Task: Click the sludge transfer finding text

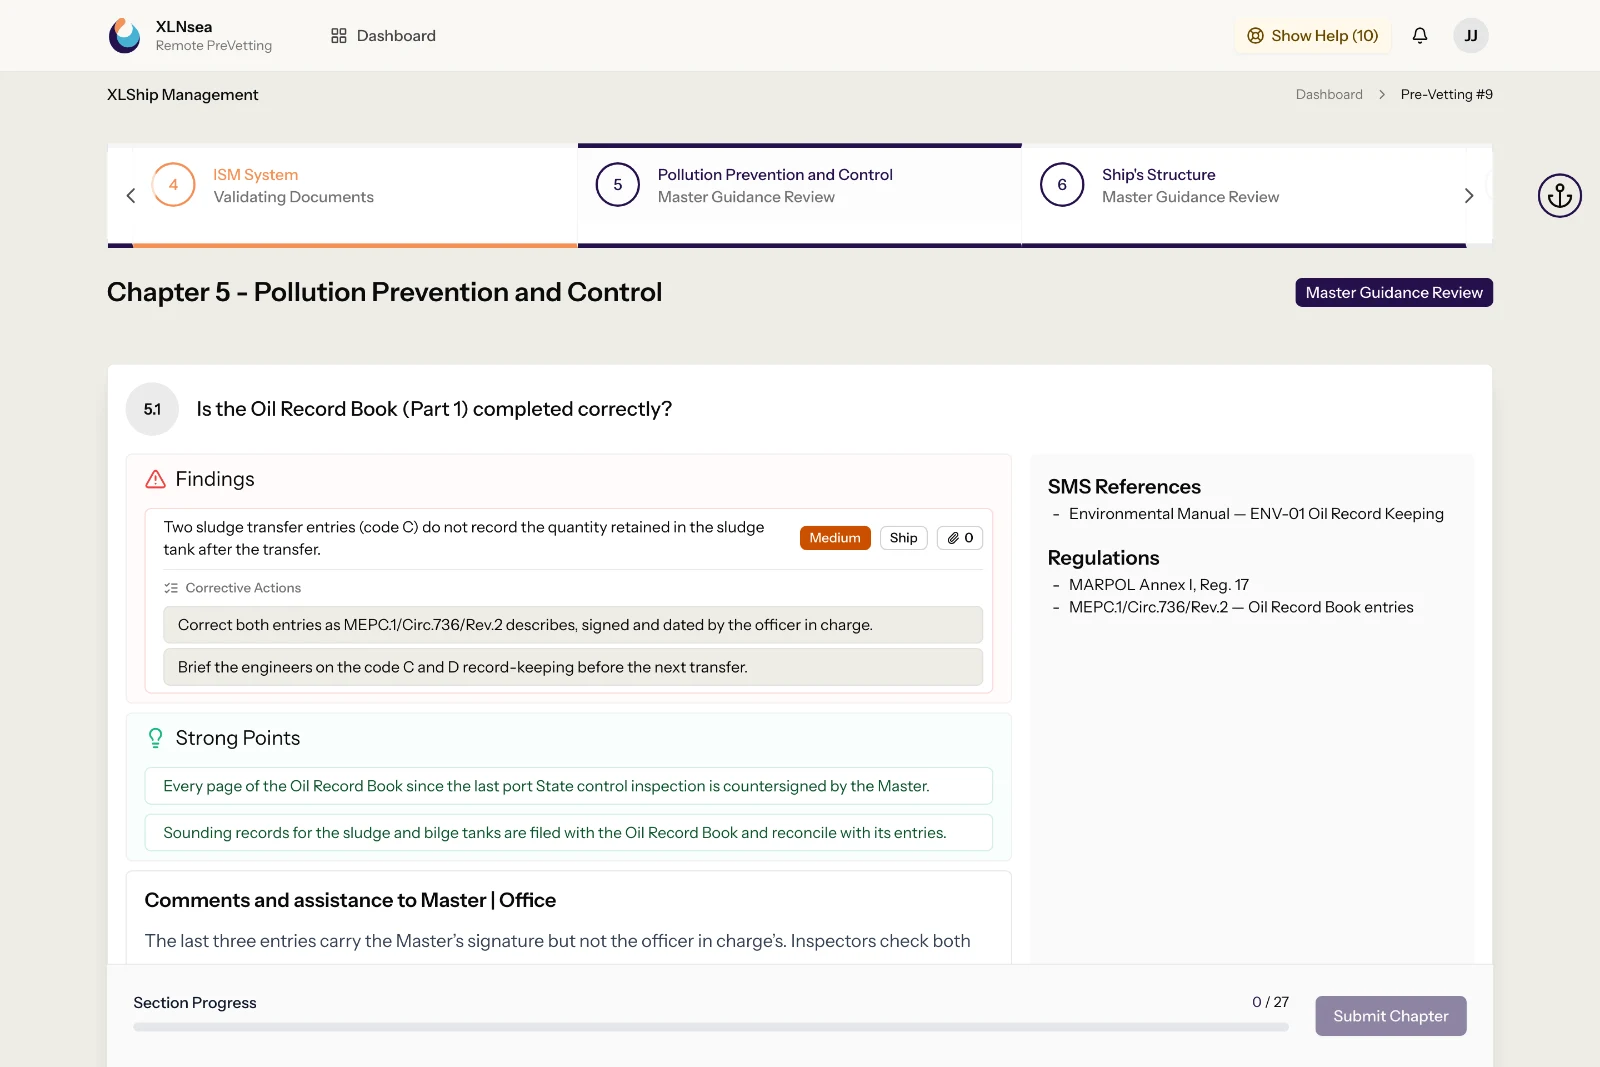Action: pyautogui.click(x=464, y=538)
